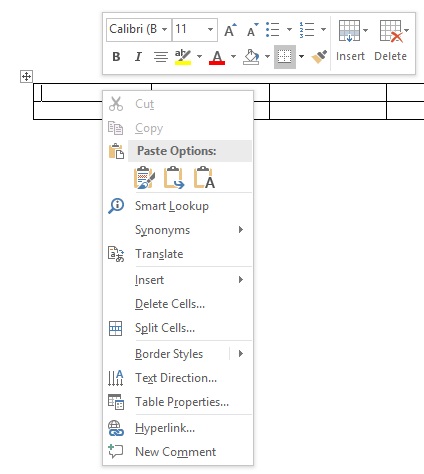Click the Shrink Font icon
424x474 pixels.
click(x=252, y=30)
